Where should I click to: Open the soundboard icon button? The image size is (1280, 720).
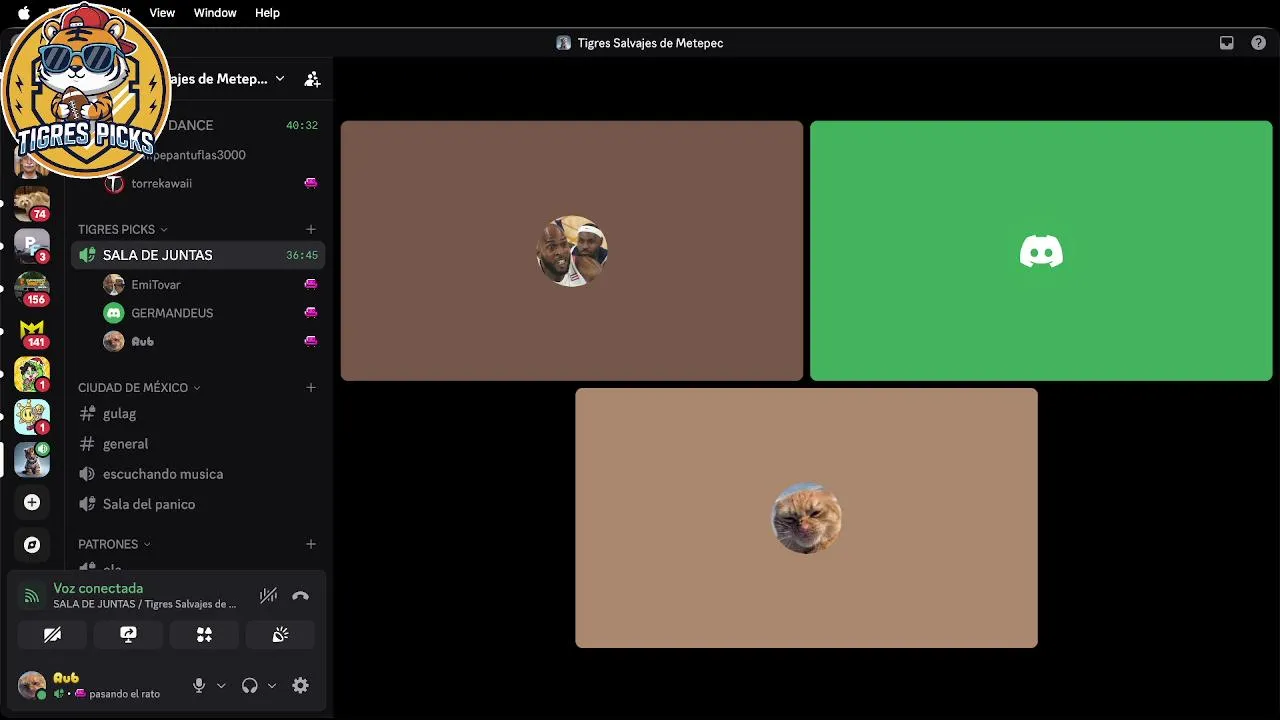pyautogui.click(x=280, y=634)
